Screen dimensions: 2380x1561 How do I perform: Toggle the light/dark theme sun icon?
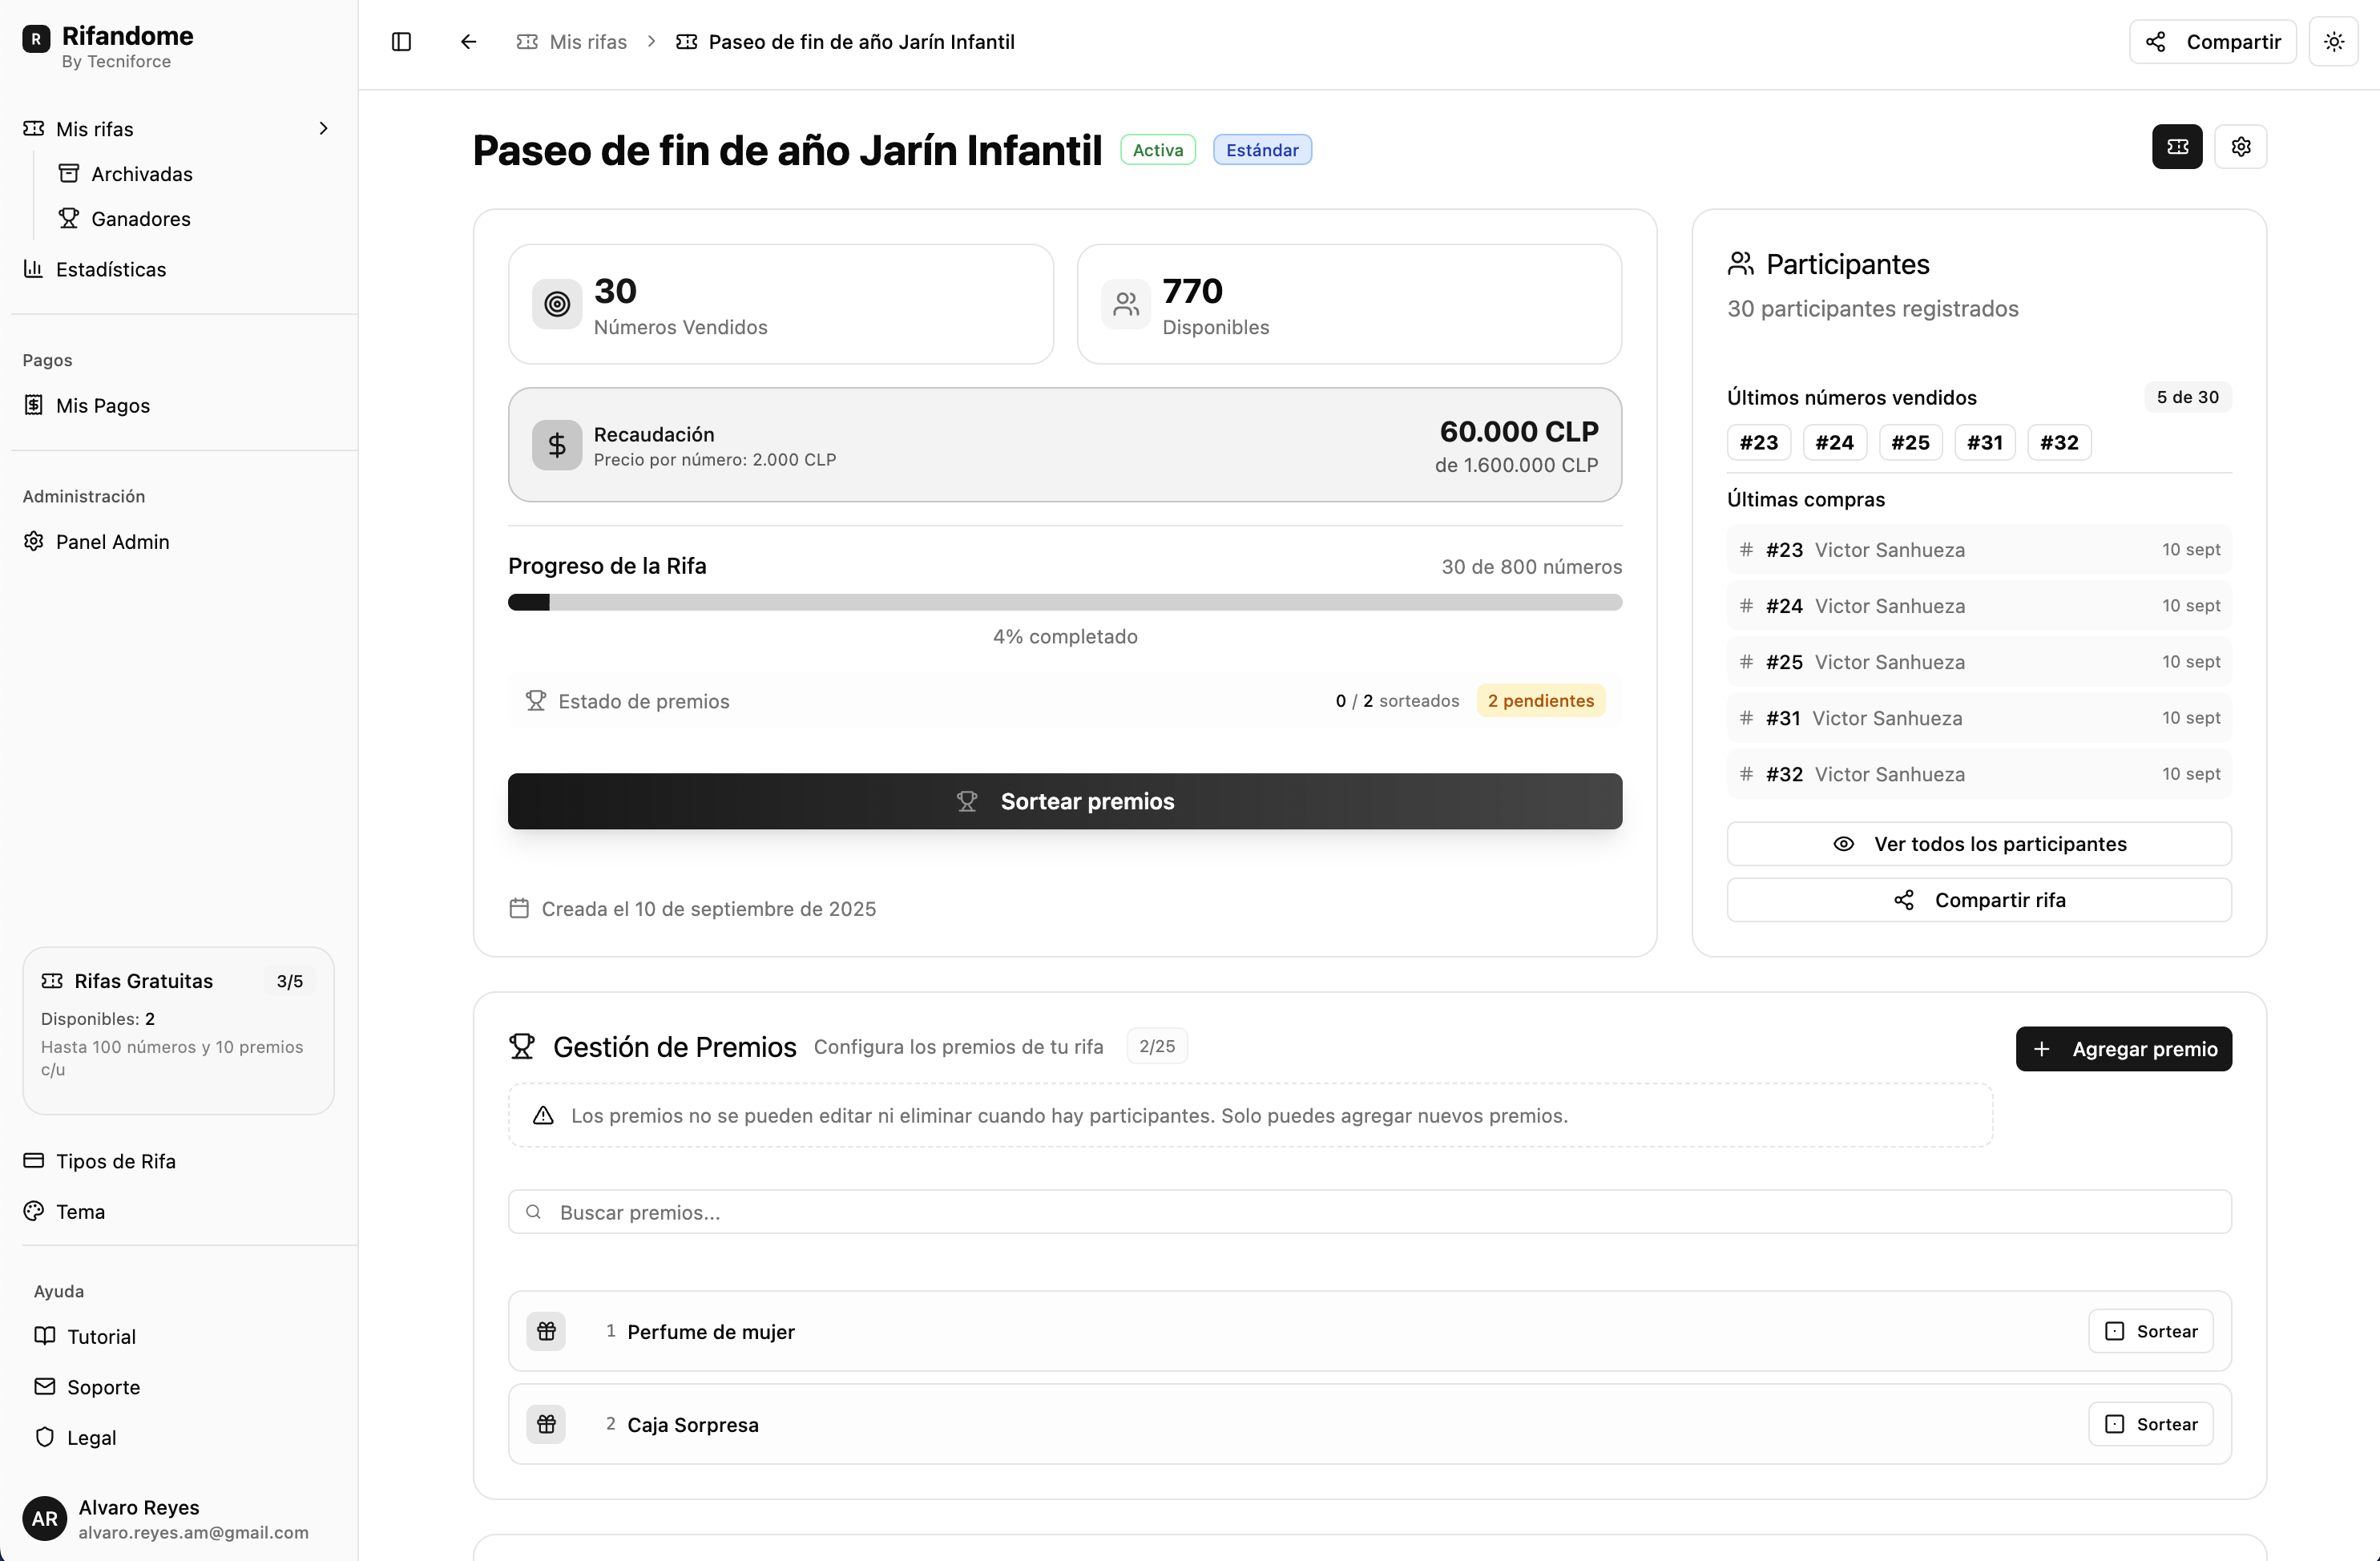[2333, 42]
